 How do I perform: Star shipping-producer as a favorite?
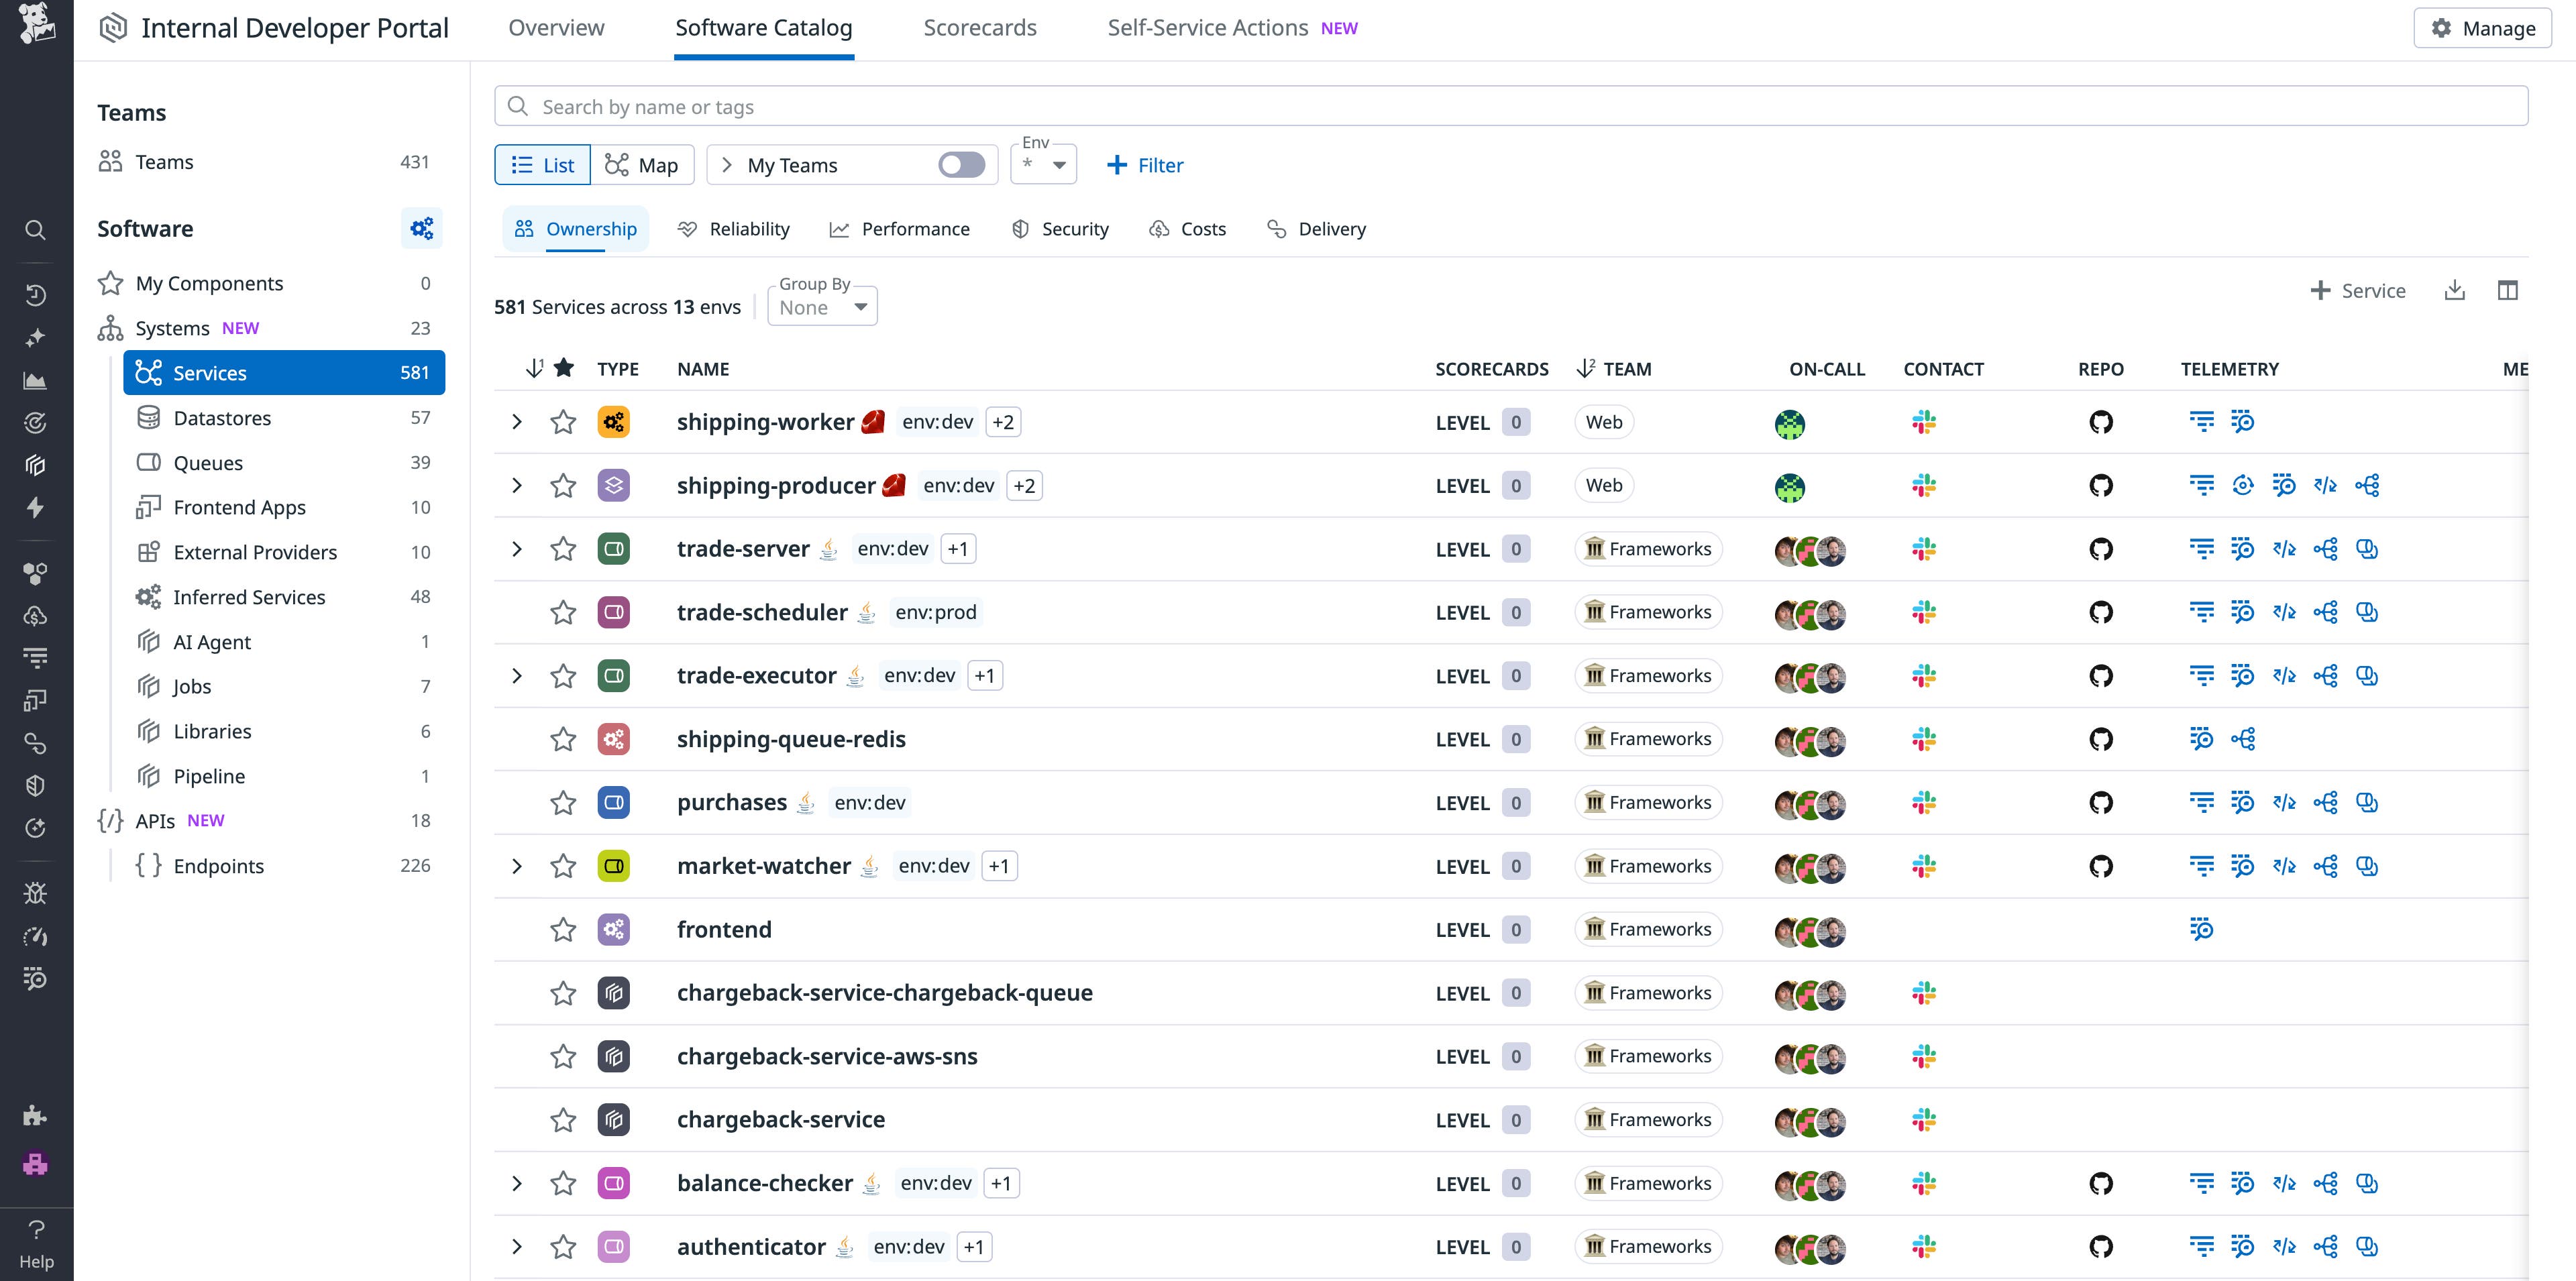pyautogui.click(x=563, y=485)
